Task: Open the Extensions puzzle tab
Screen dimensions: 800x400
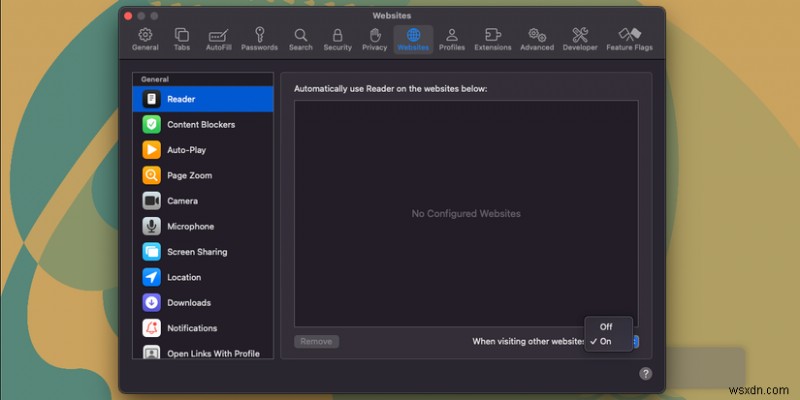Action: click(x=492, y=40)
